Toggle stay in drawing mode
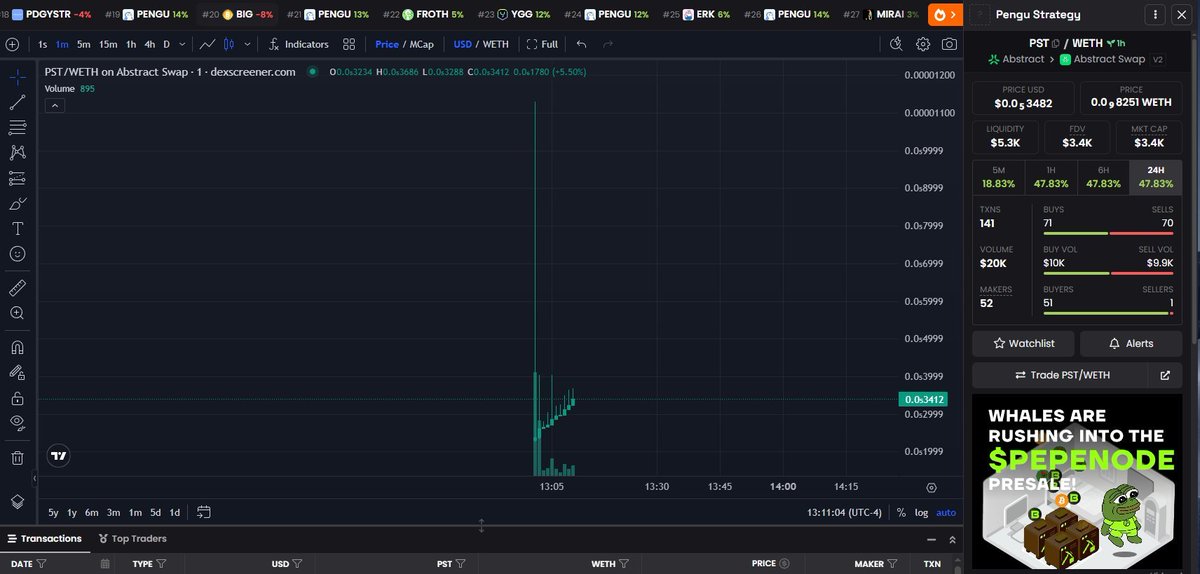 17,372
